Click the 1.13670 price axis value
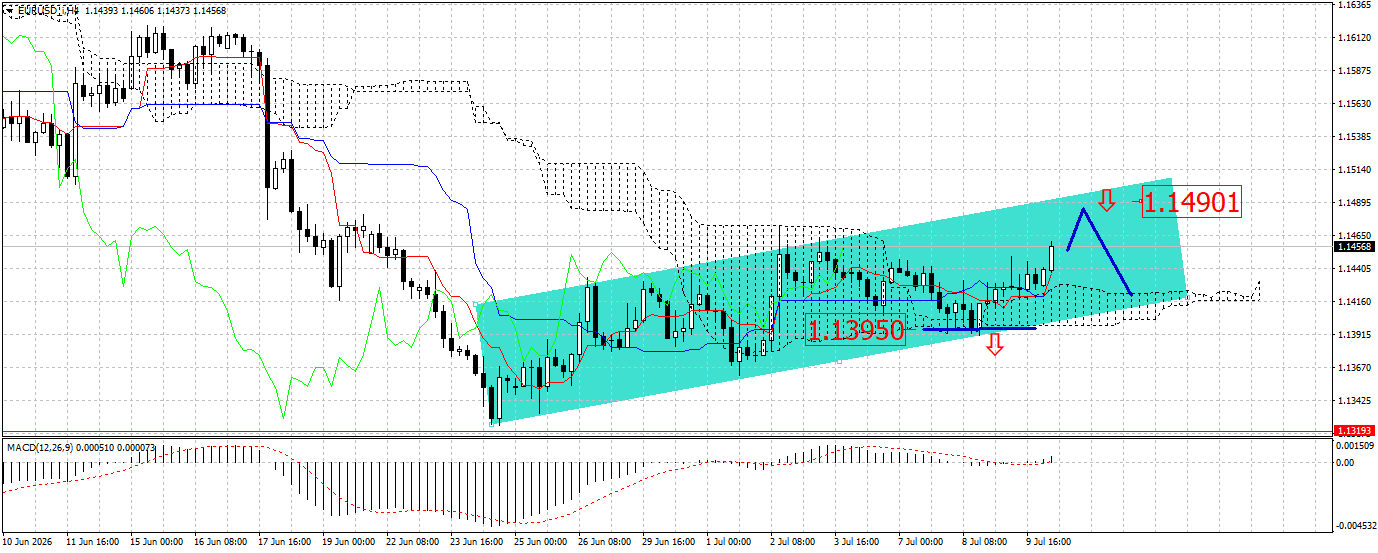Screen dimensions: 1378x553 point(1356,368)
